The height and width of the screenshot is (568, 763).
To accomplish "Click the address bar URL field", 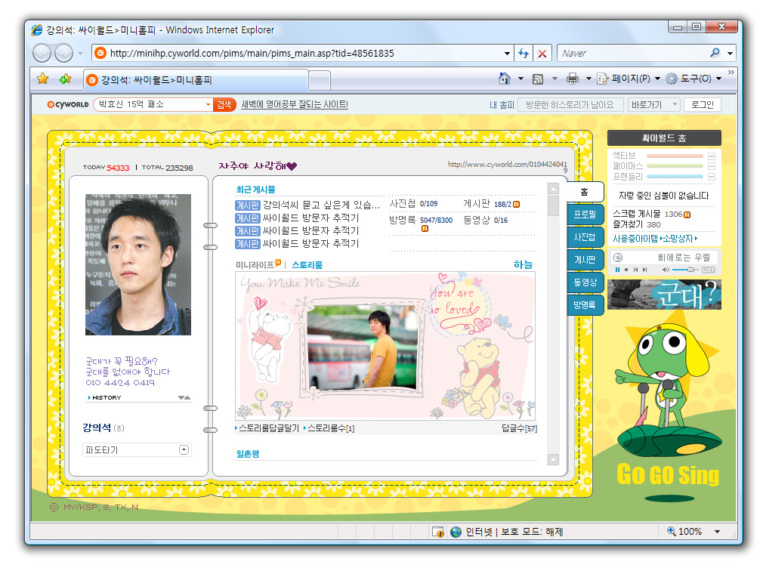I will pyautogui.click(x=297, y=53).
